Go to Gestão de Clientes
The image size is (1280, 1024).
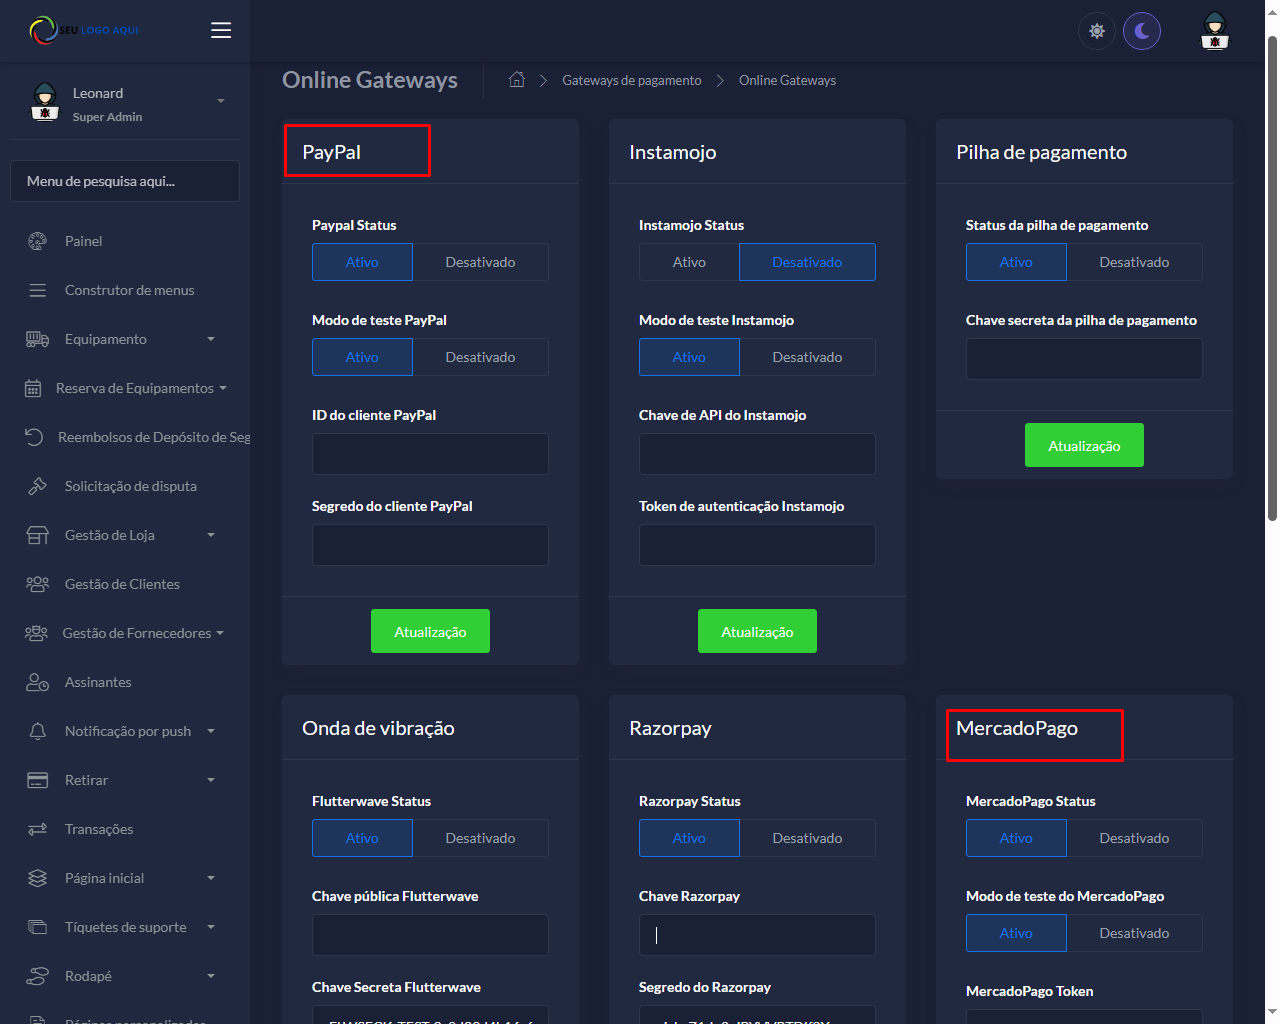[x=122, y=584]
